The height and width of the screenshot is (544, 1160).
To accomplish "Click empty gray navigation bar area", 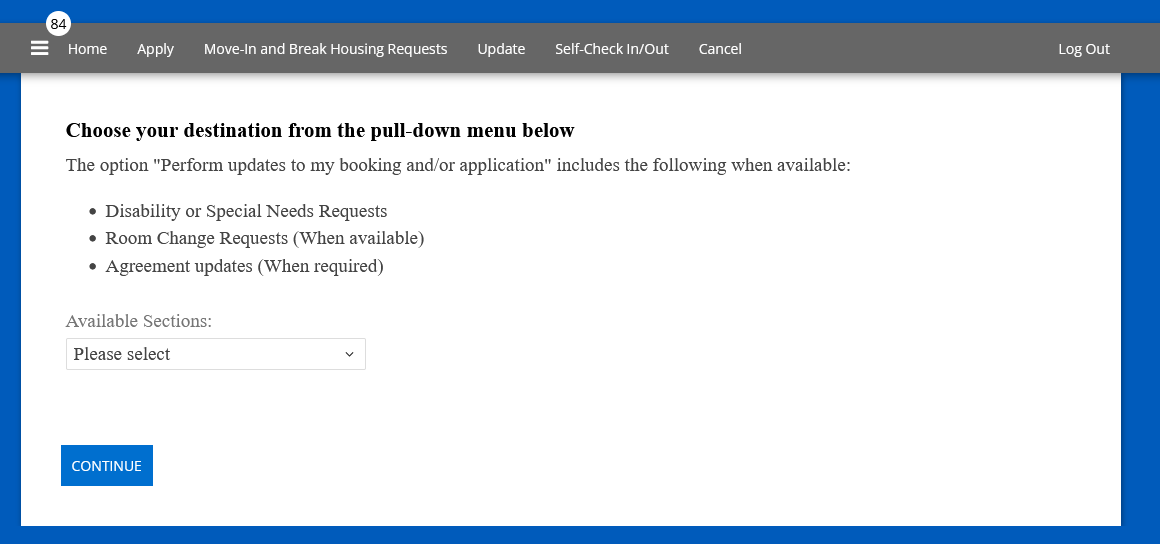I will coord(900,49).
